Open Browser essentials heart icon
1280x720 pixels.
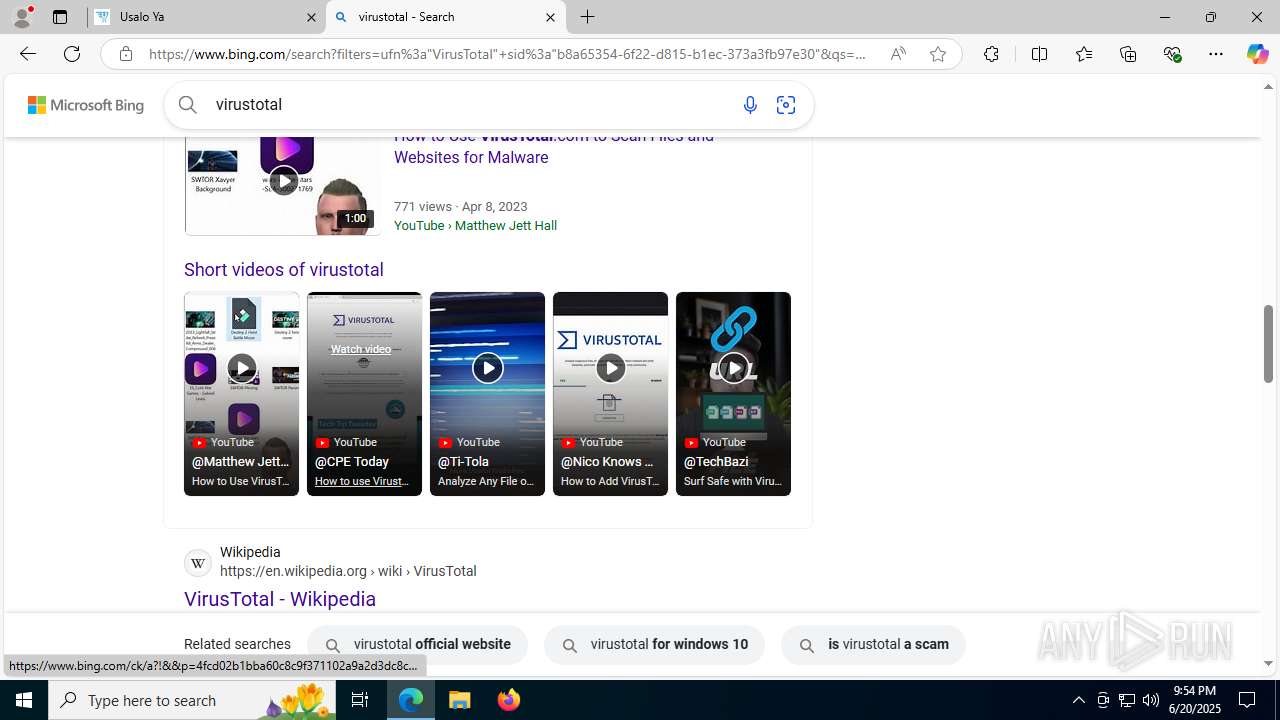coord(1173,54)
